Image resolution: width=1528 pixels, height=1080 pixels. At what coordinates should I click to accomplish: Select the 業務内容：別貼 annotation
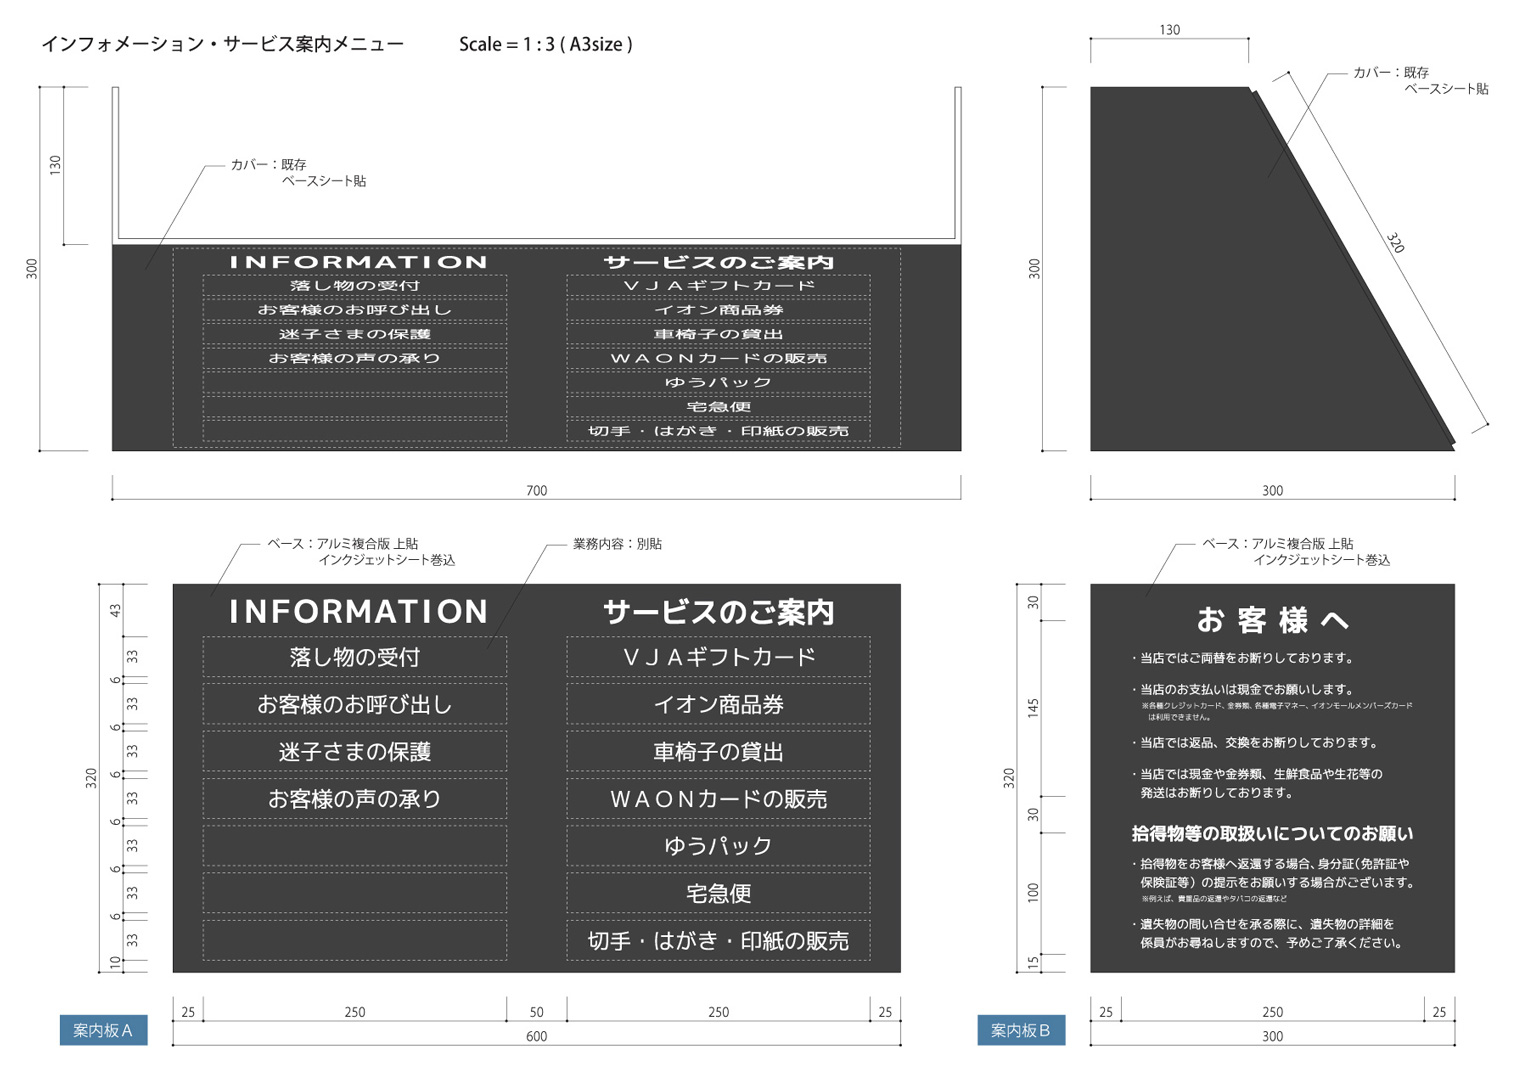(x=617, y=544)
